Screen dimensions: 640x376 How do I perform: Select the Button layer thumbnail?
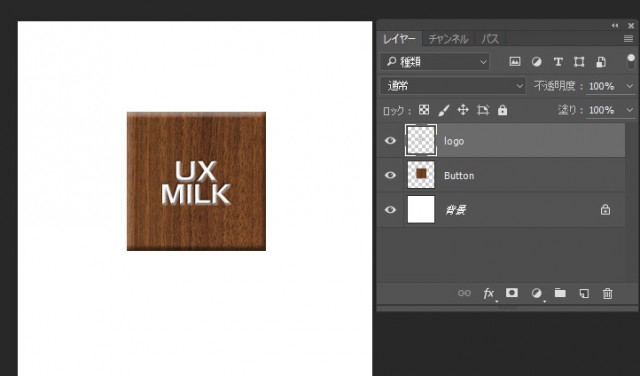click(x=421, y=175)
